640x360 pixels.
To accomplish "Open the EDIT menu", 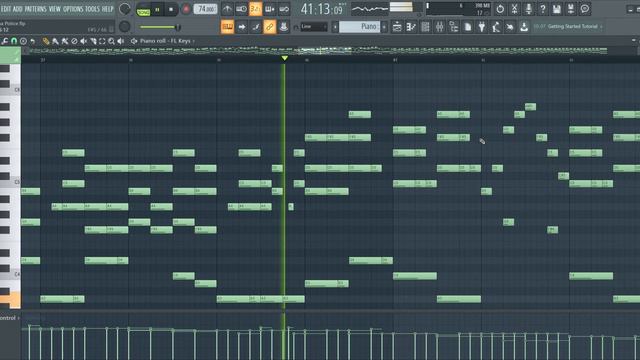I will (6, 9).
